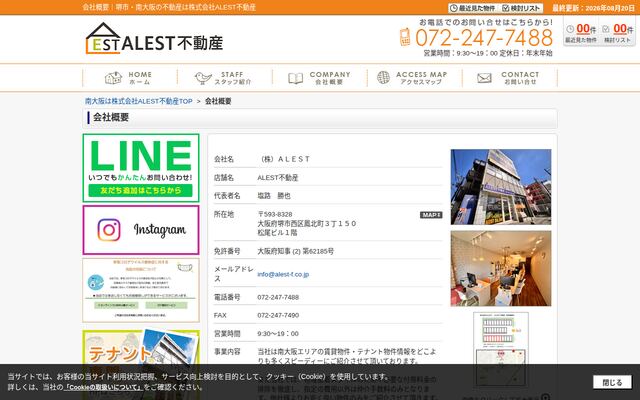The image size is (640, 400).
Task: Click the MAP button beside the address
Action: [x=431, y=215]
